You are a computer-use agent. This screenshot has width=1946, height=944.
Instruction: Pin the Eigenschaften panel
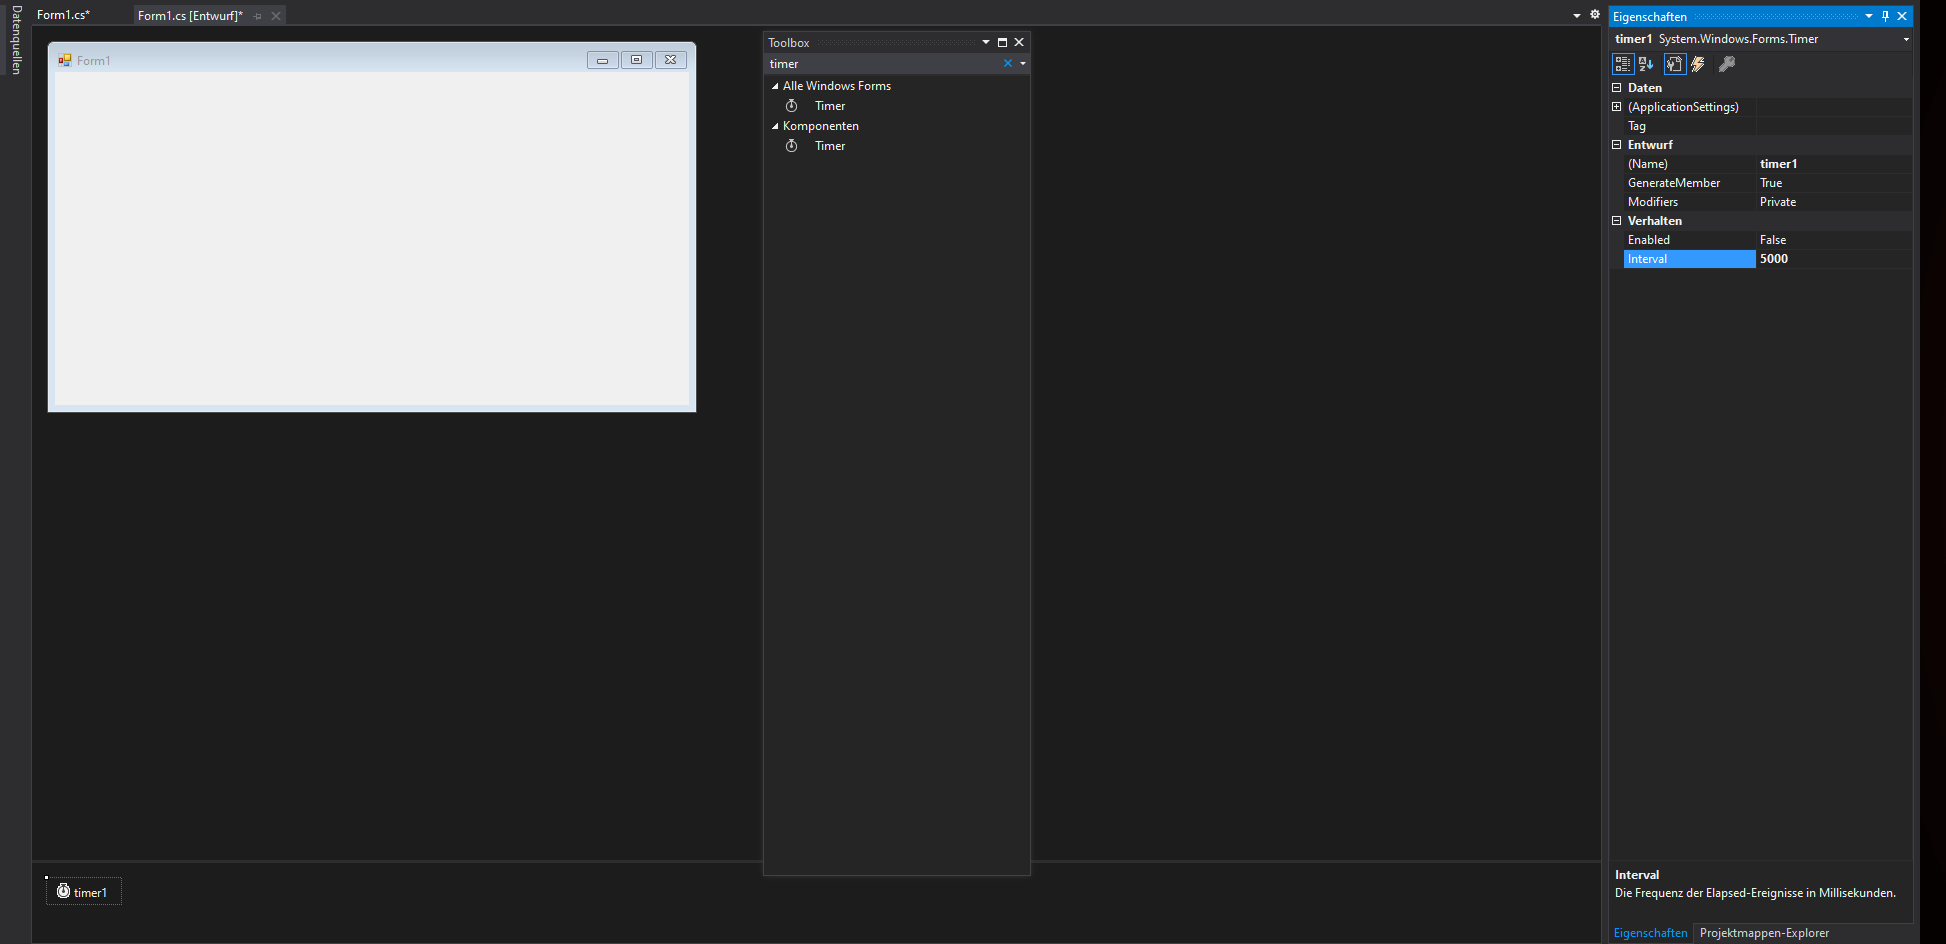pos(1885,16)
